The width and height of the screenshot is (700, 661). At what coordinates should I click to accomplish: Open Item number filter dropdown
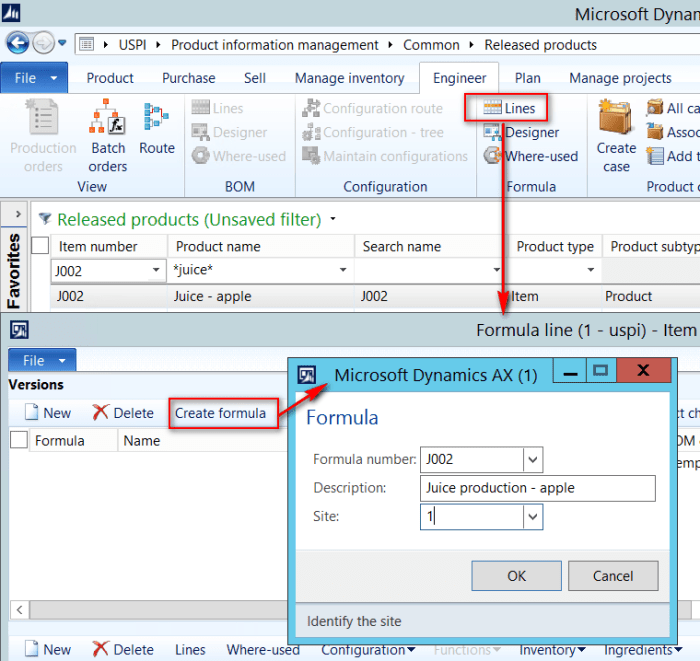(x=156, y=270)
